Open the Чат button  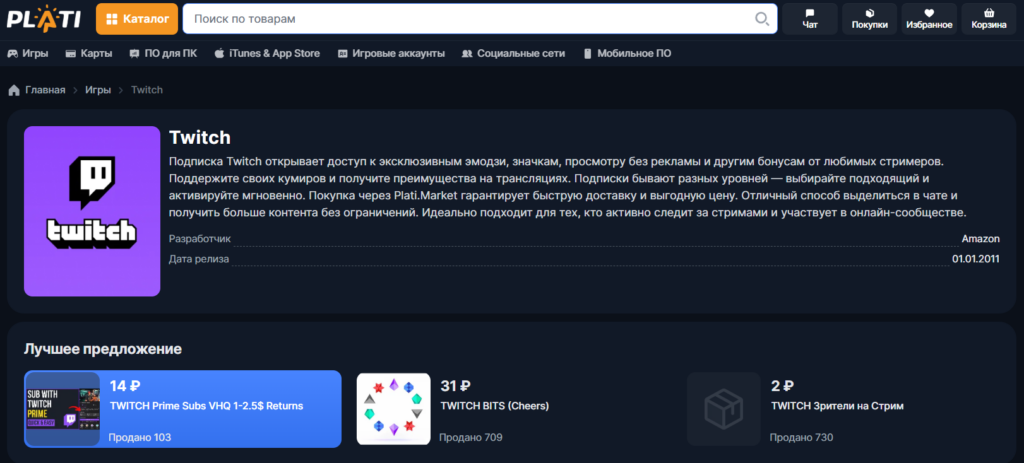coord(810,19)
